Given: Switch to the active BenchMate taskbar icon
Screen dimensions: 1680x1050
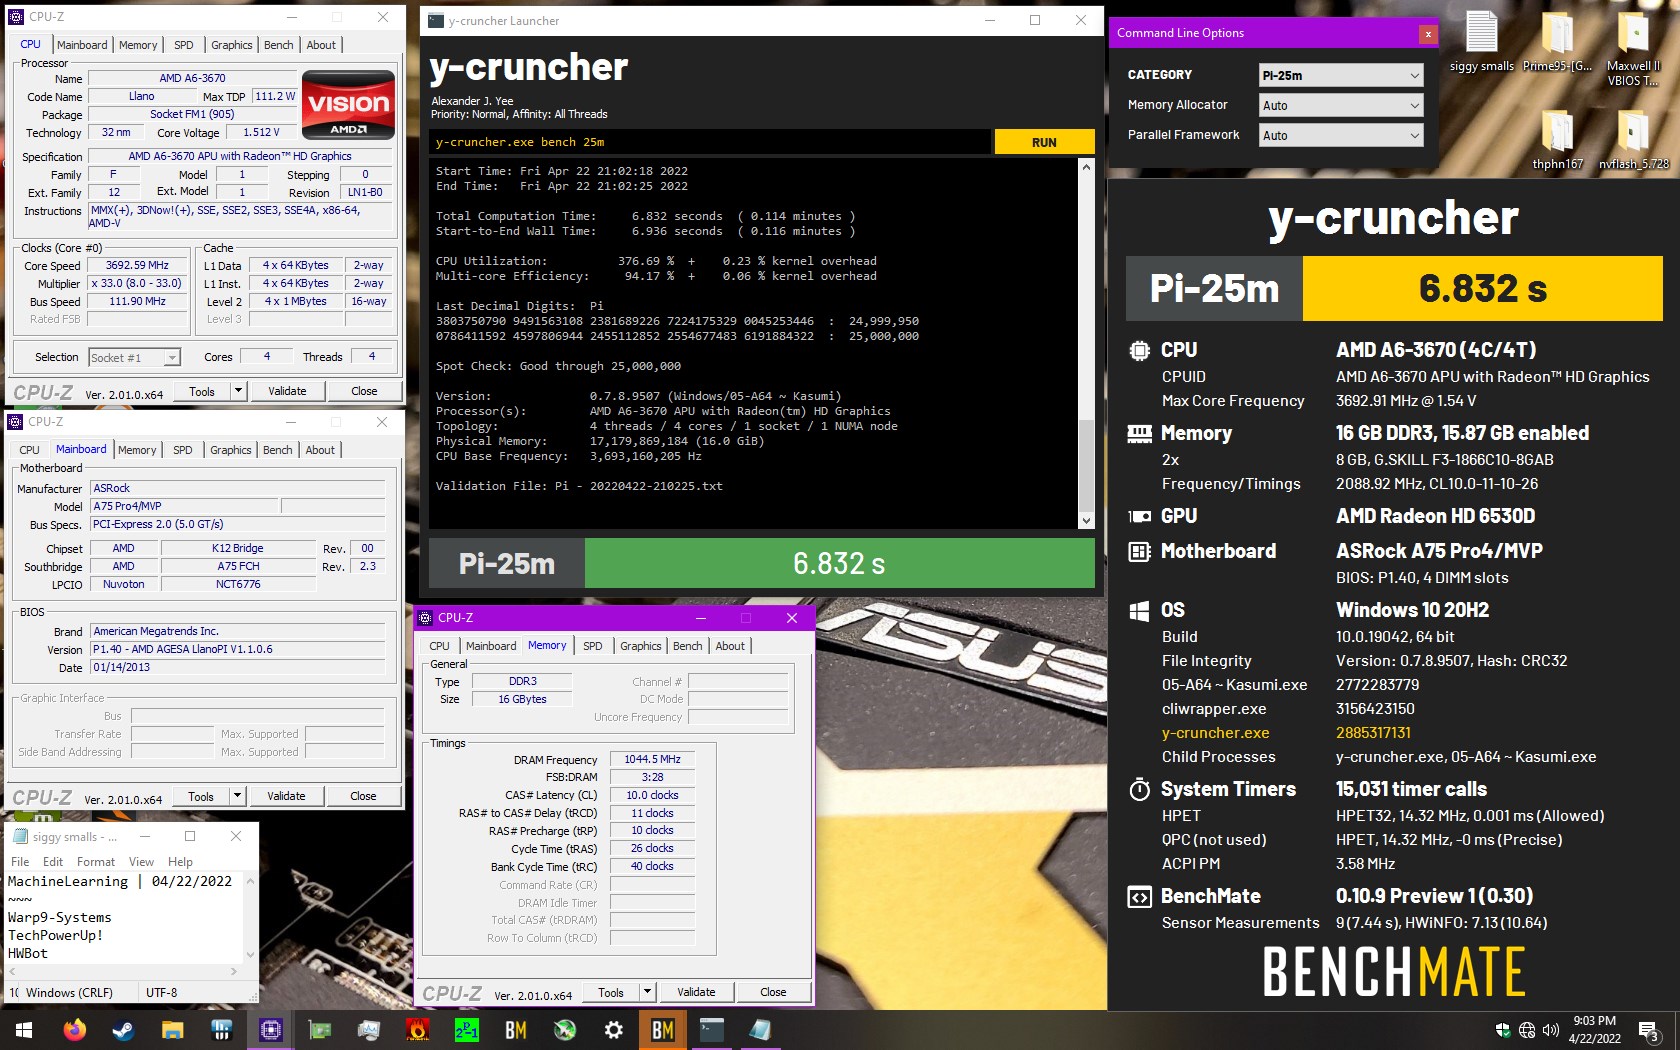Looking at the screenshot, I should coord(663,1029).
